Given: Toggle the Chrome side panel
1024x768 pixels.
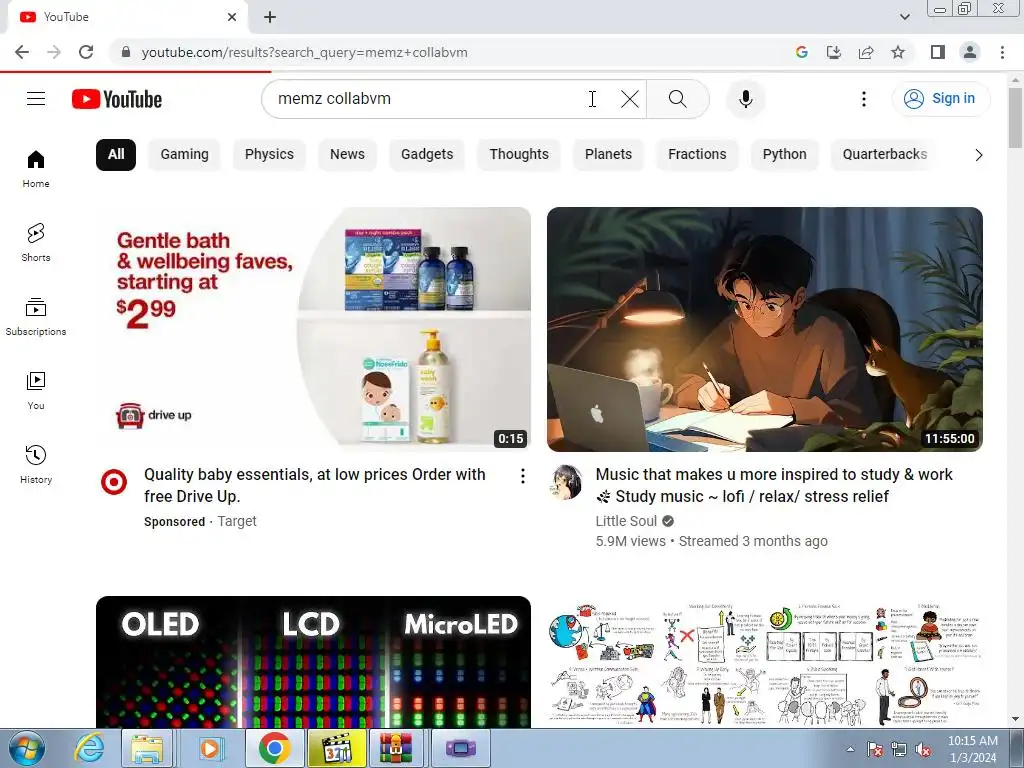Looking at the screenshot, I should [x=938, y=52].
